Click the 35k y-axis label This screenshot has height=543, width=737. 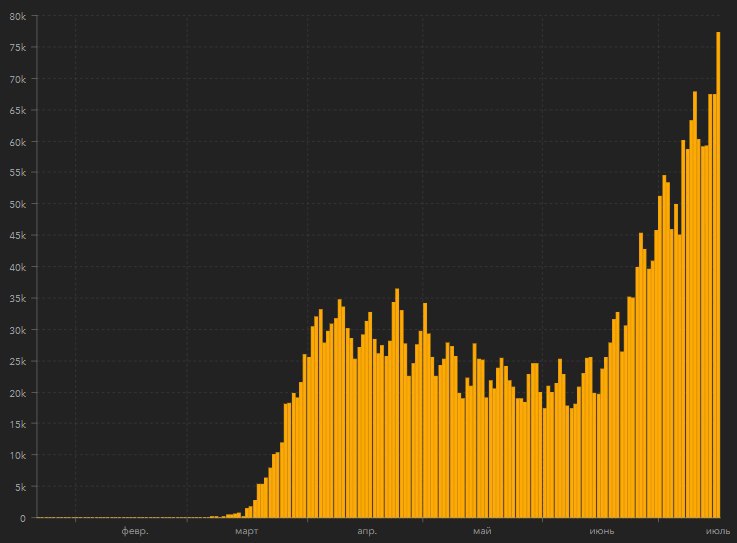(17, 299)
